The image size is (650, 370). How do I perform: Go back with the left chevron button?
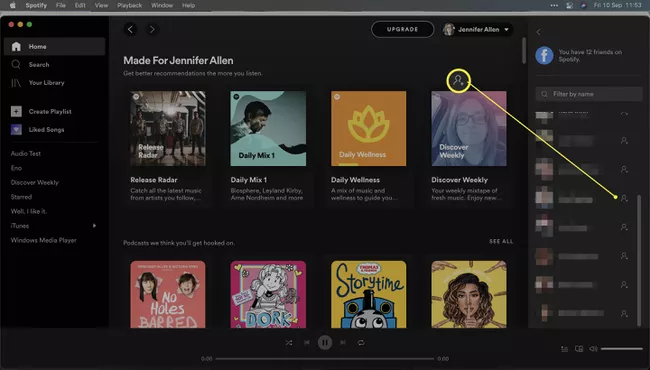(131, 29)
